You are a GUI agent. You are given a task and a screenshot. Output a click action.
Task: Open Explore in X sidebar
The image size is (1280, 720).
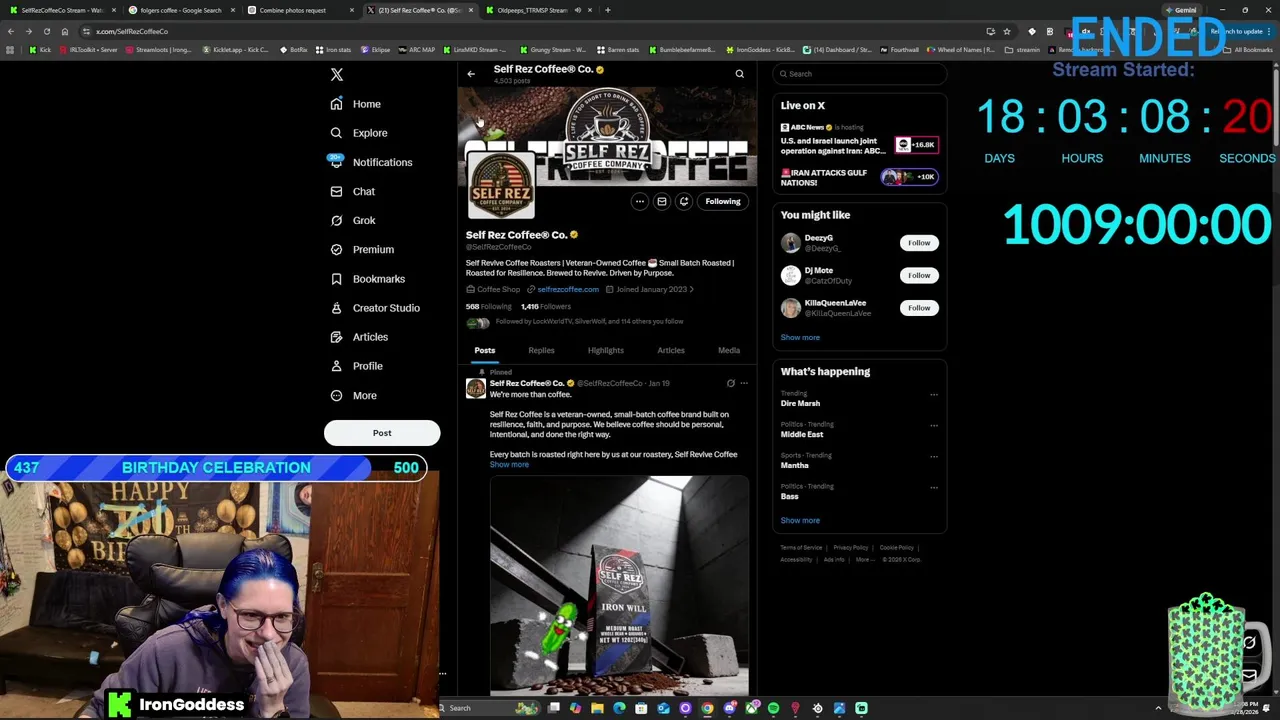pos(359,133)
